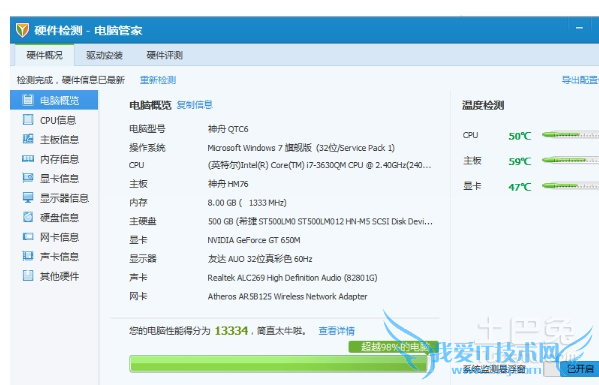The image size is (599, 385).
Task: Click the CPU temperature gauge bar
Action: pos(570,135)
